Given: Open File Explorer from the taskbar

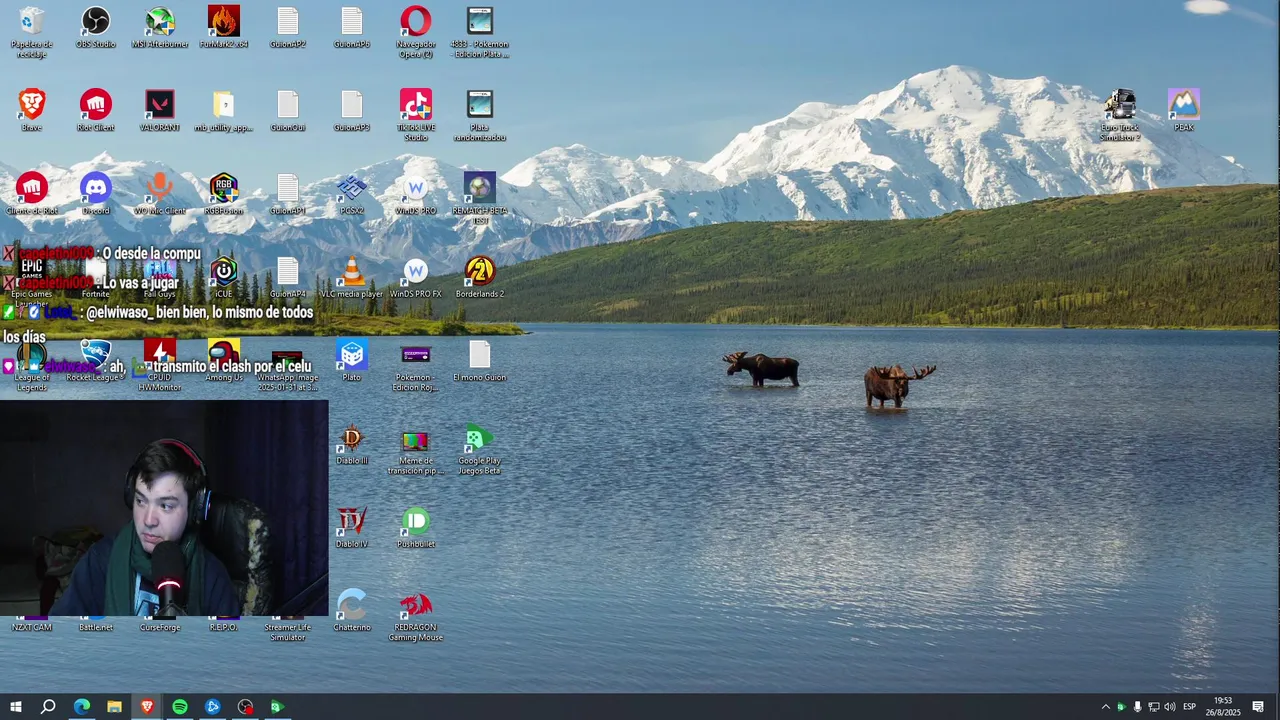Looking at the screenshot, I should (114, 707).
